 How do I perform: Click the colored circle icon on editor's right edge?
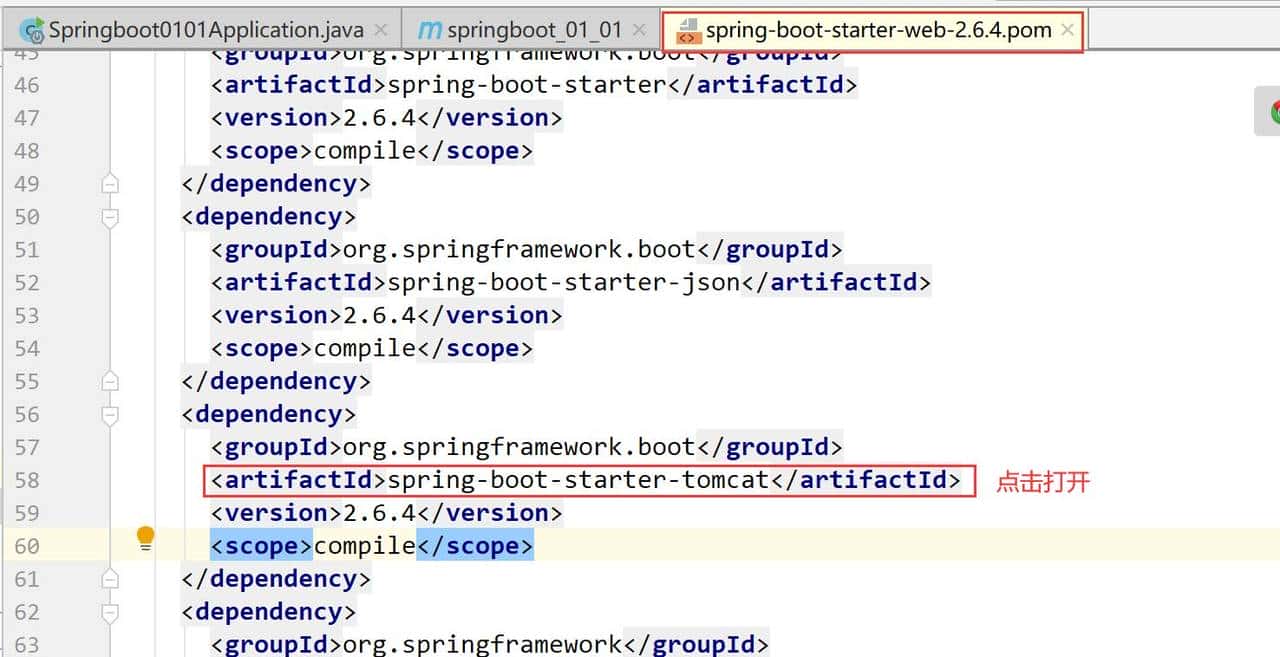pos(1273,112)
